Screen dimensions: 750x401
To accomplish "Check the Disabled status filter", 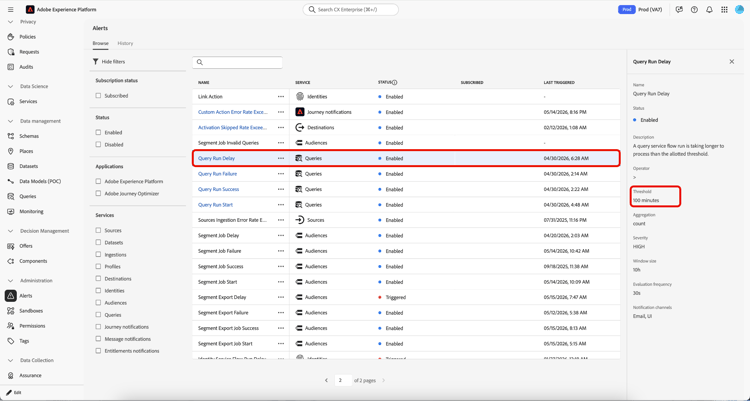I will coord(98,145).
